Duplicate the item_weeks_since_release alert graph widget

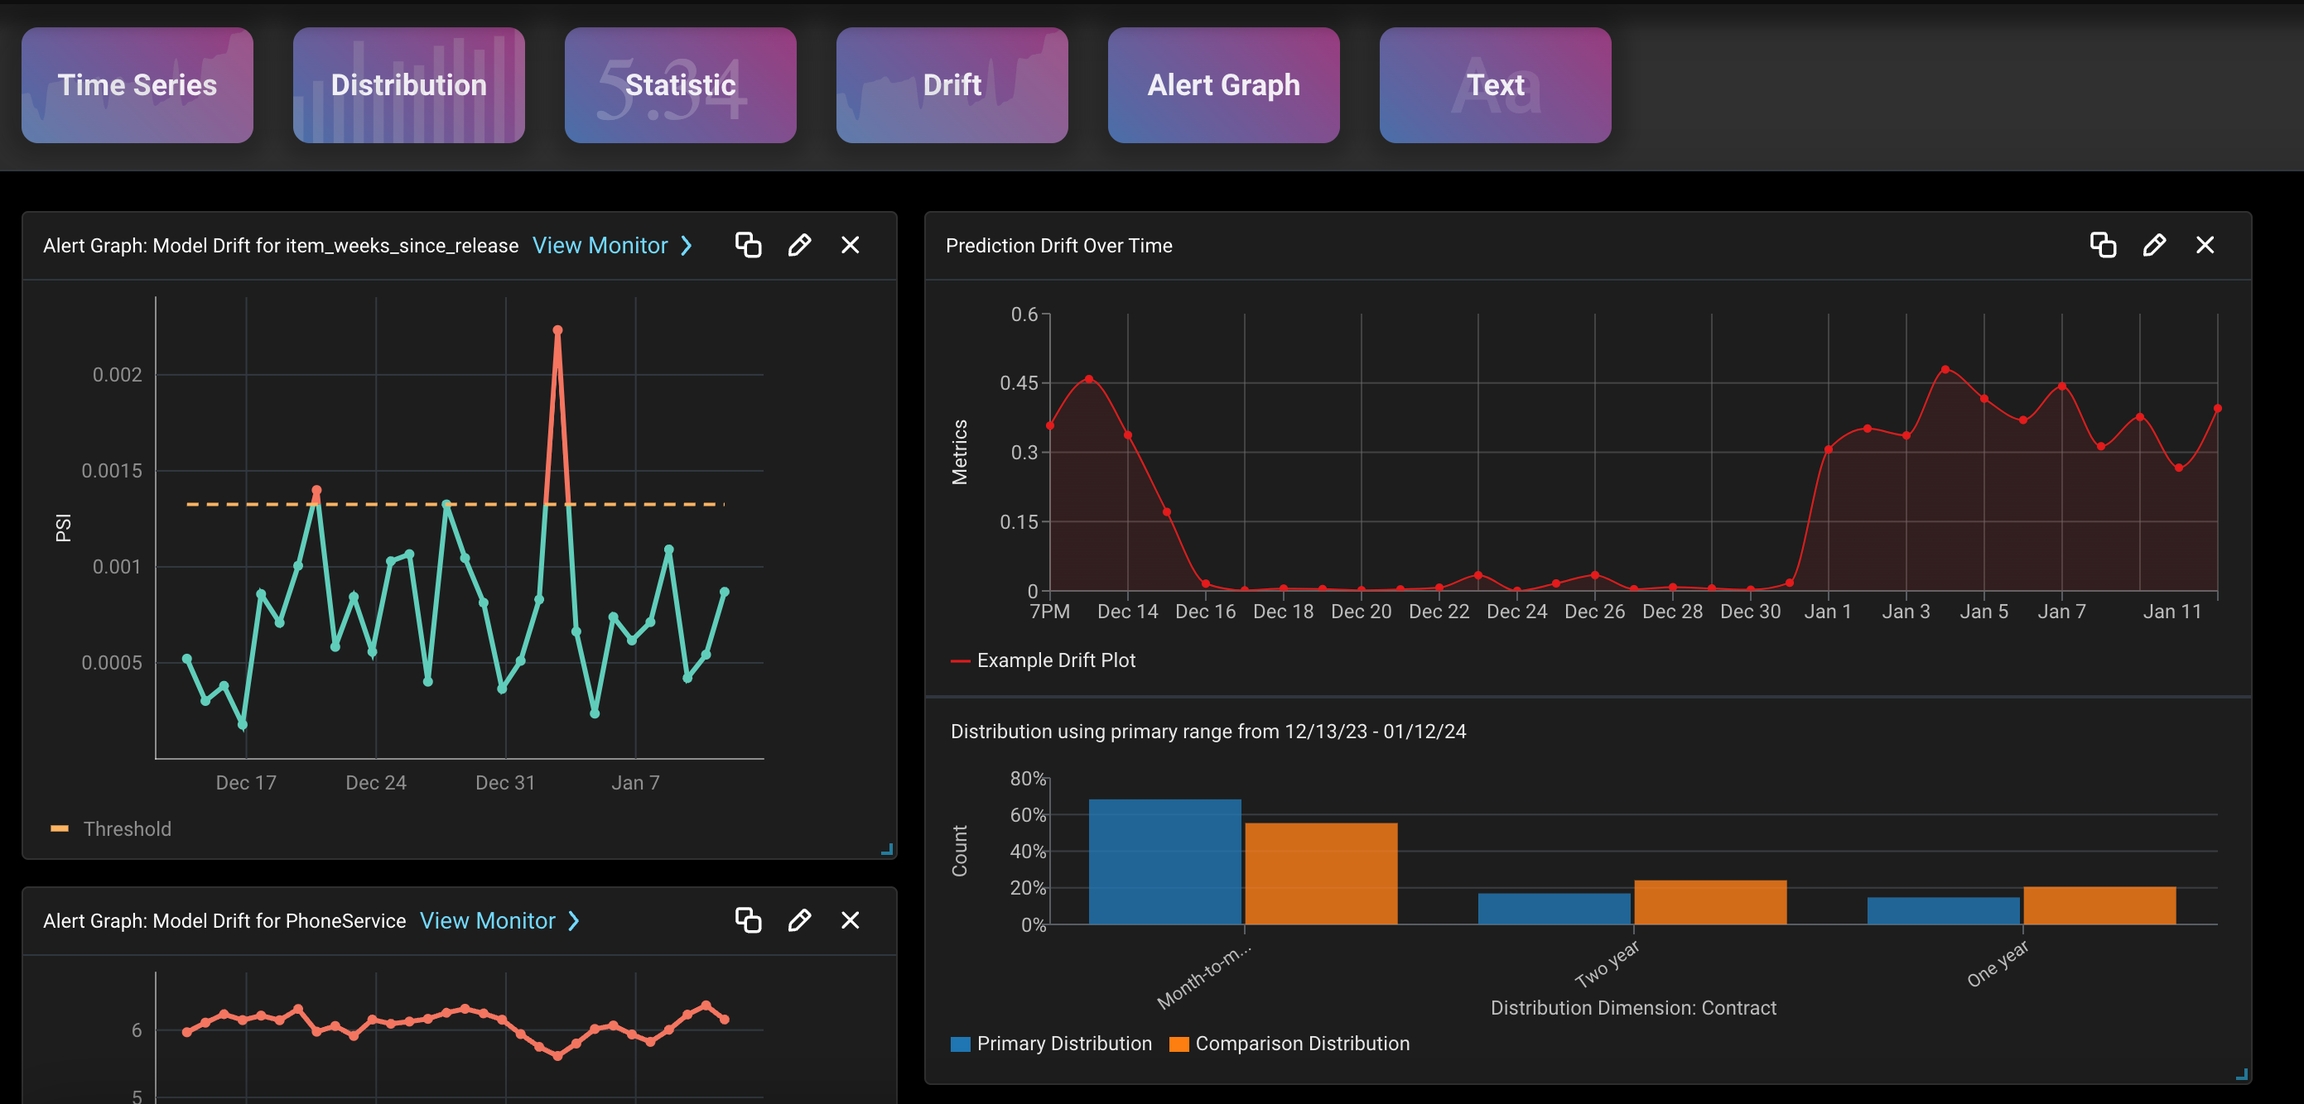[748, 245]
